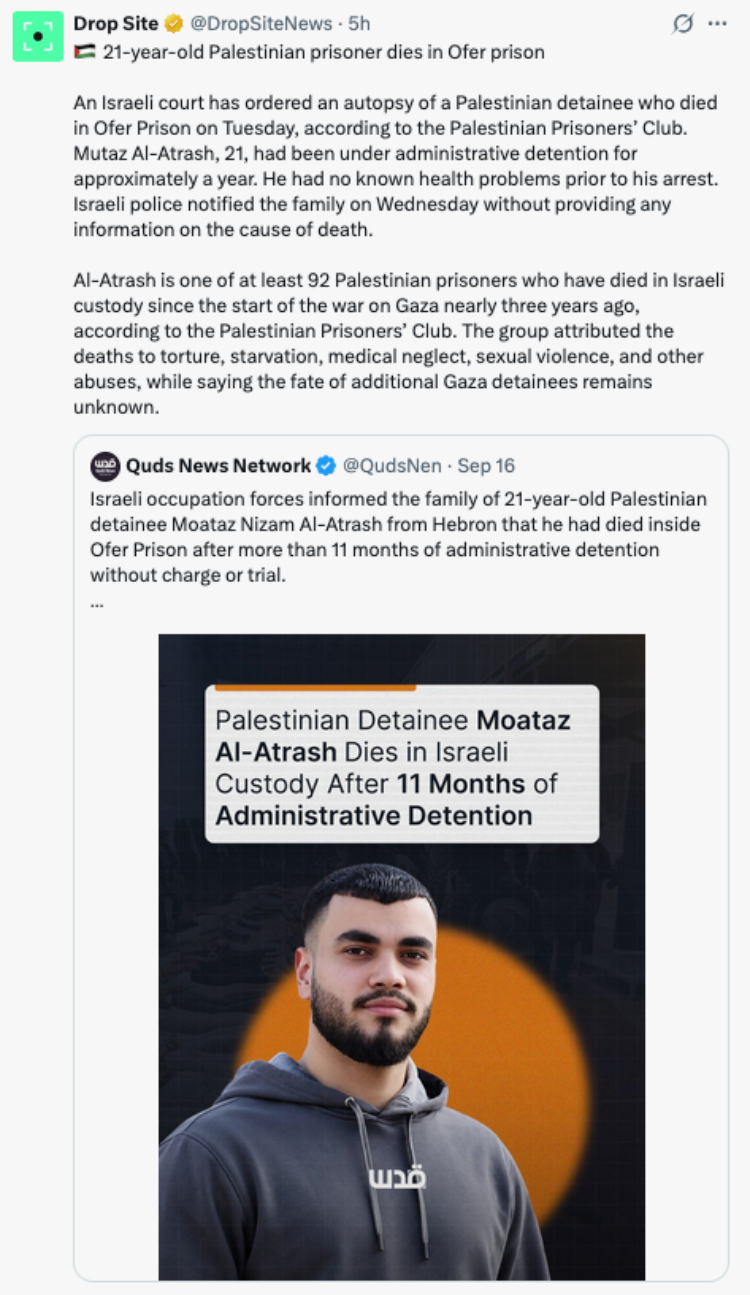
Task: Open the three-dot more options menu
Action: coord(717,24)
